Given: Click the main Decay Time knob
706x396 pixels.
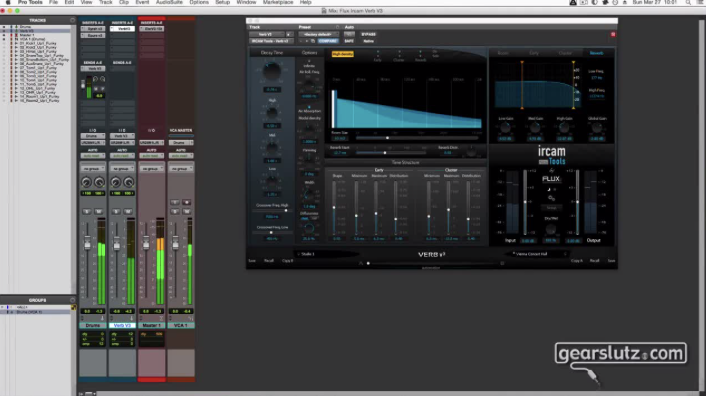Looking at the screenshot, I should (272, 71).
